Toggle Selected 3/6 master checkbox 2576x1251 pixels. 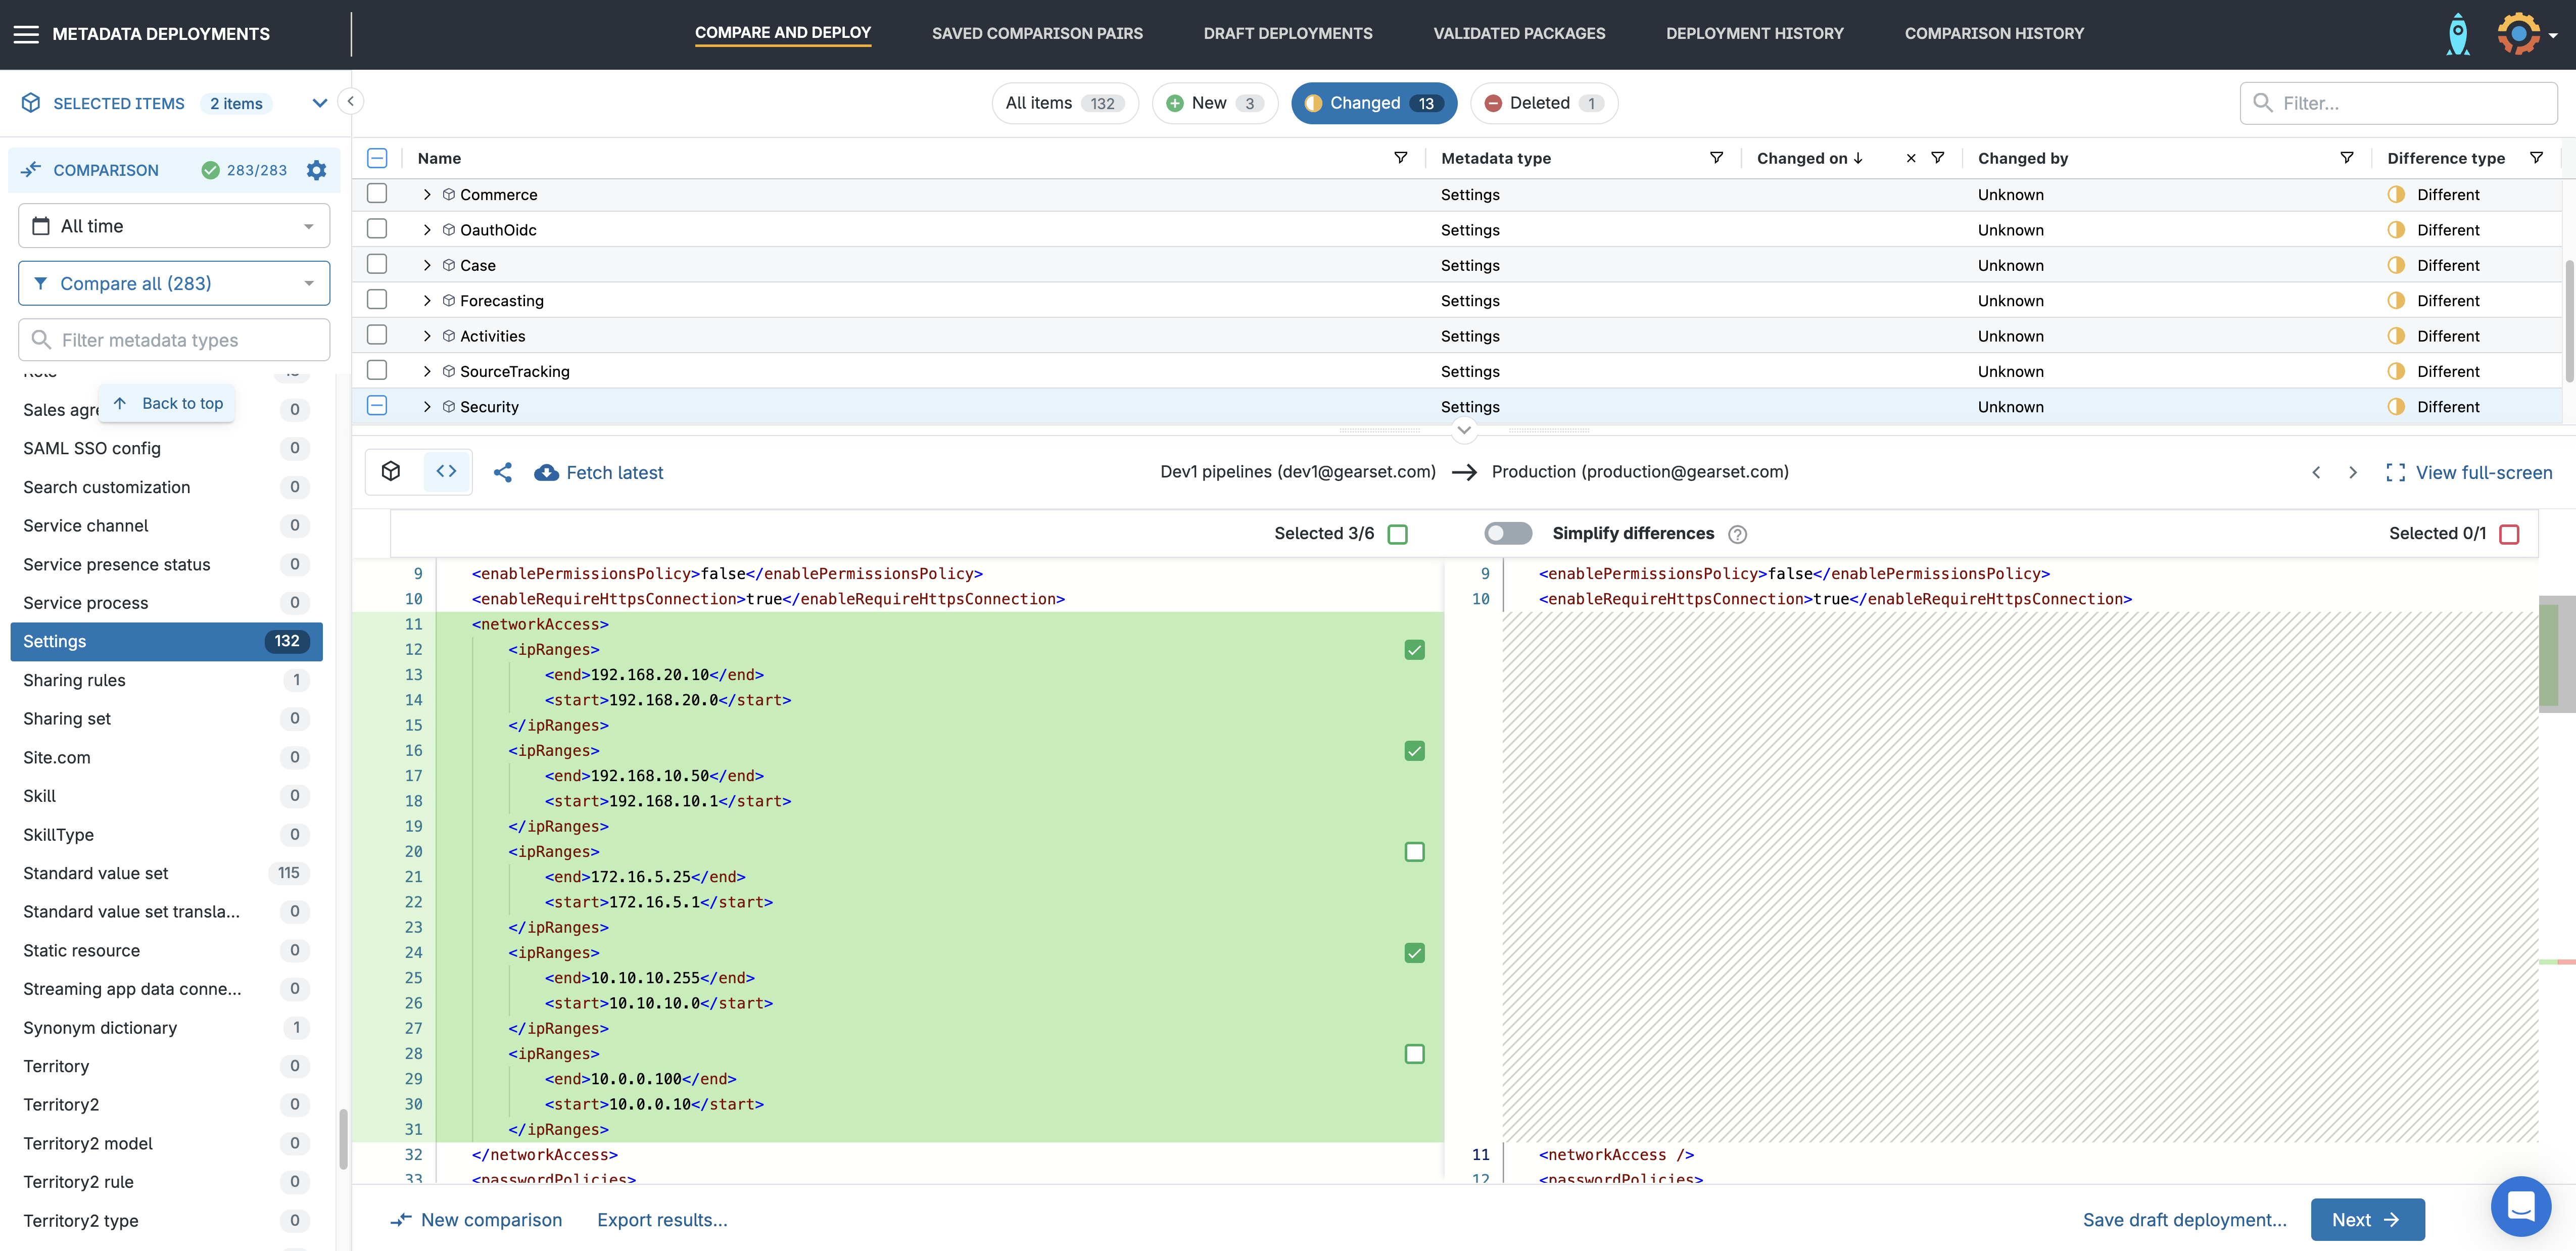pos(1398,534)
